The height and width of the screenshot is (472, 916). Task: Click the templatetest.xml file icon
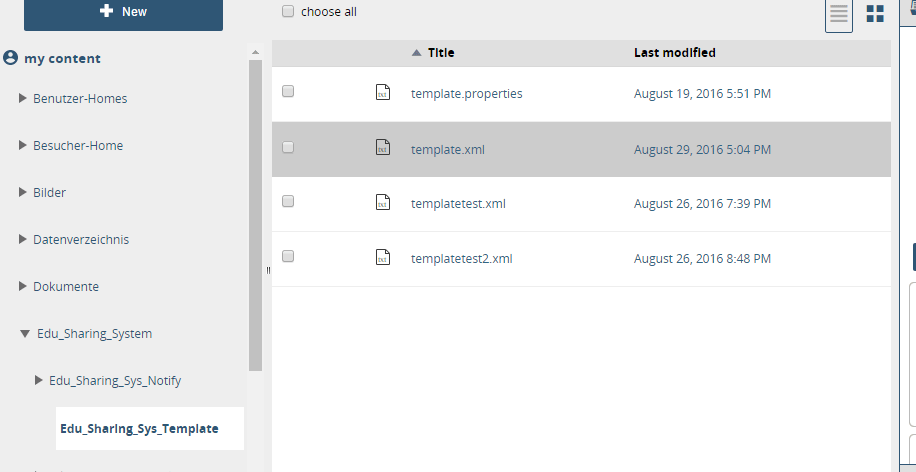tap(382, 203)
